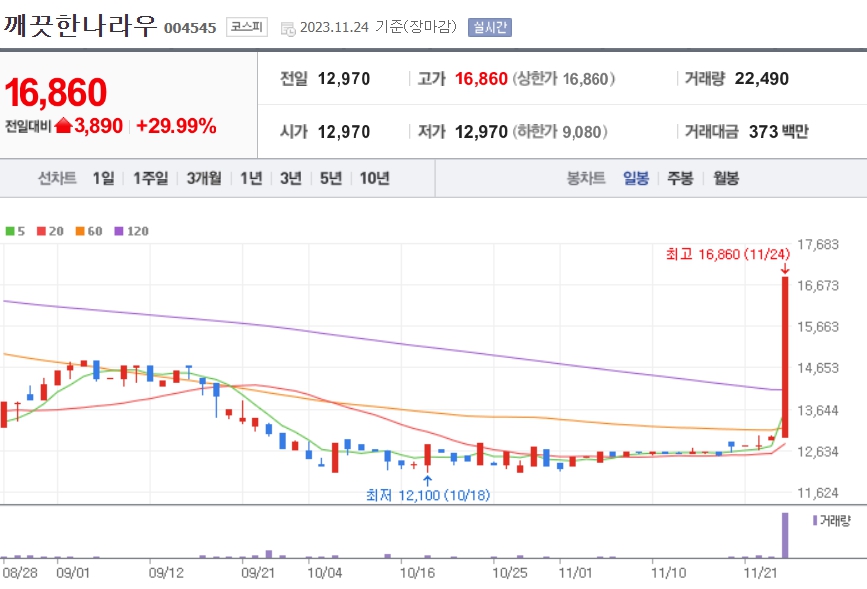Viewport: 867px width, 589px height.
Task: Click the tall purple volume bar on 11/24
Action: (785, 535)
